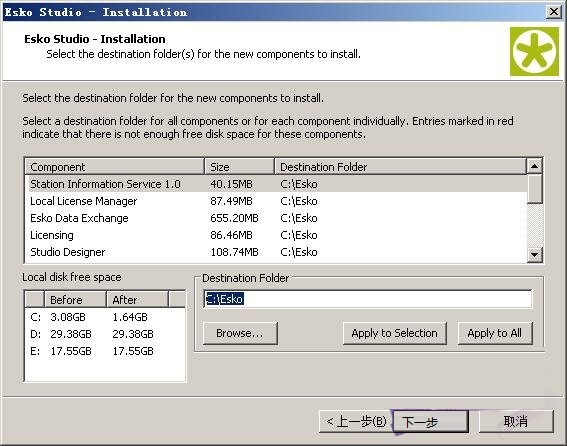This screenshot has height=446, width=567.
Task: Click the Destination Folder text field
Action: click(368, 299)
